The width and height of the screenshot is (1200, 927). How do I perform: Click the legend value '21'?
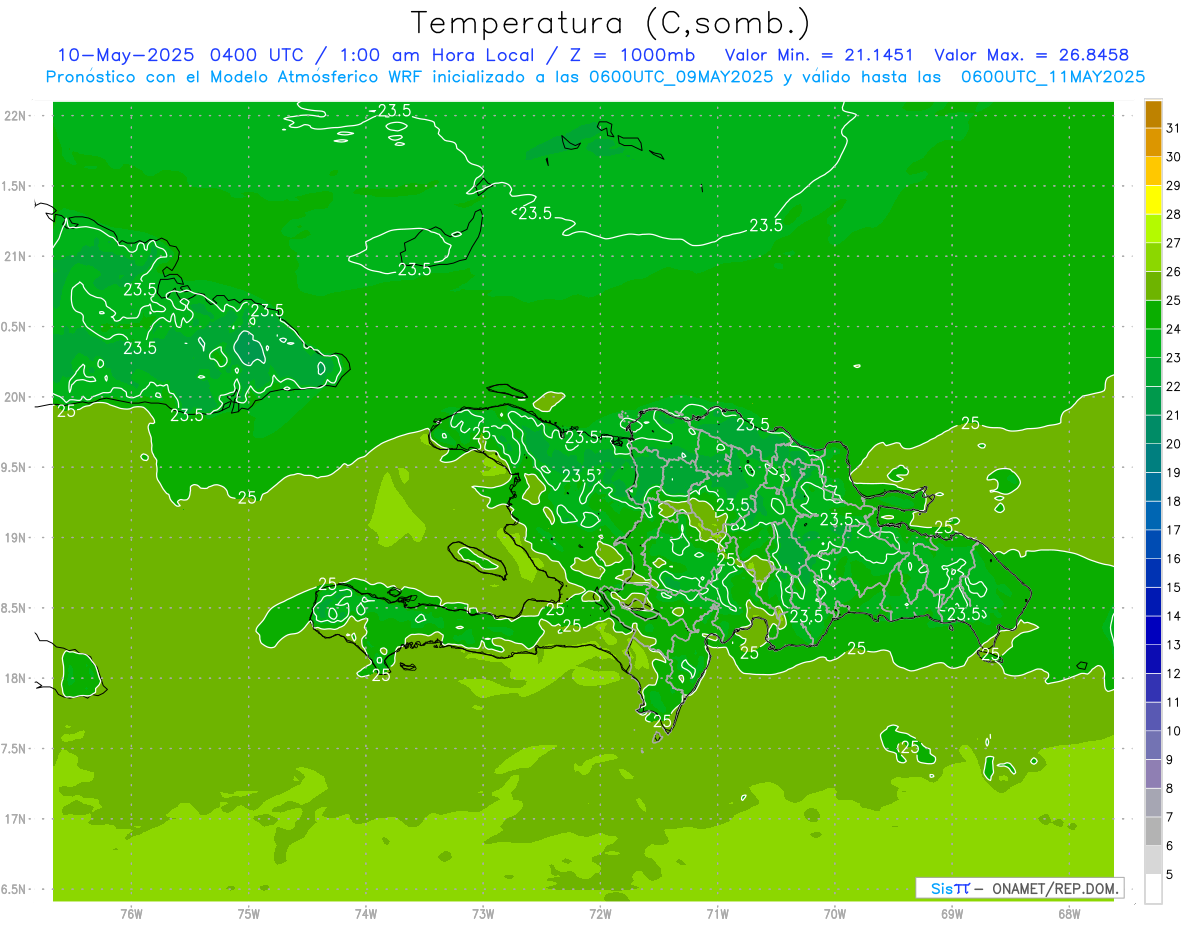(x=1174, y=415)
